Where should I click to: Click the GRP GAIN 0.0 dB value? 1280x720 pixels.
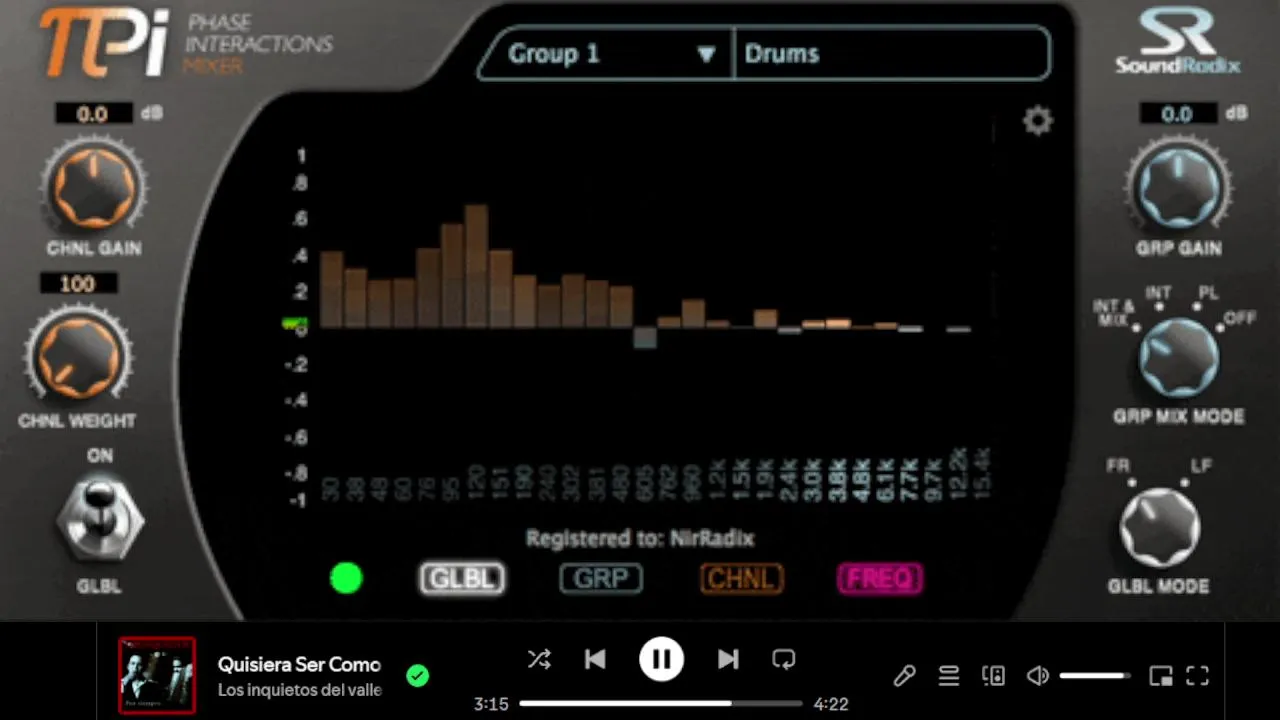tap(1177, 114)
